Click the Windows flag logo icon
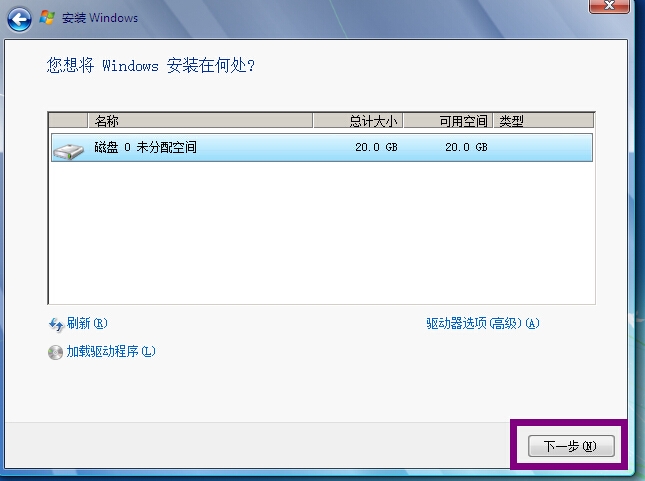 (x=47, y=18)
